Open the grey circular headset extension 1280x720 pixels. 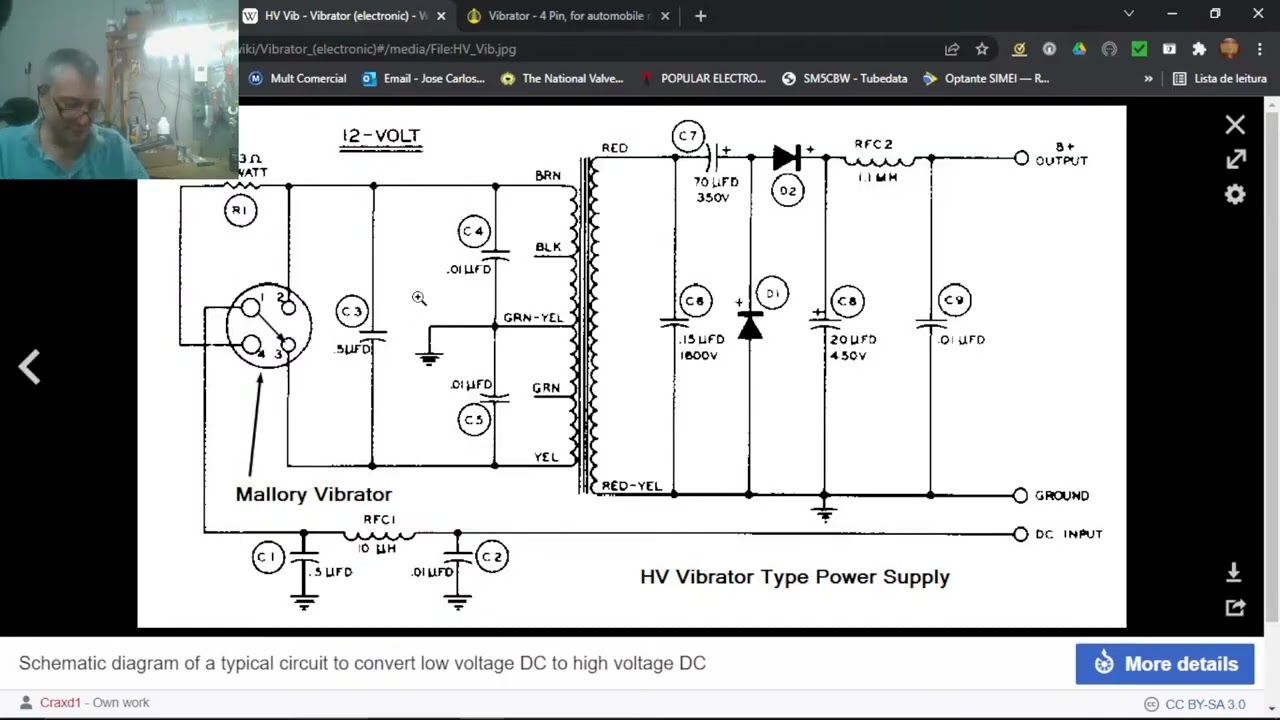[1109, 49]
